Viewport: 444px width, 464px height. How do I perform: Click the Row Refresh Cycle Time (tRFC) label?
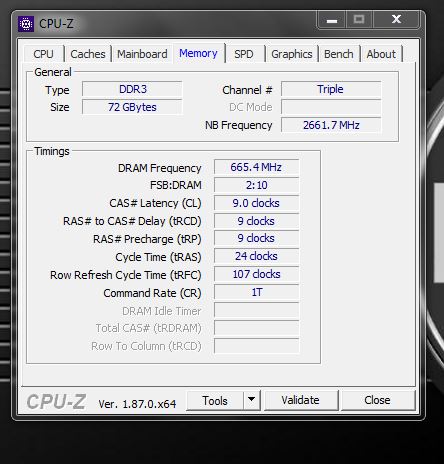(126, 275)
